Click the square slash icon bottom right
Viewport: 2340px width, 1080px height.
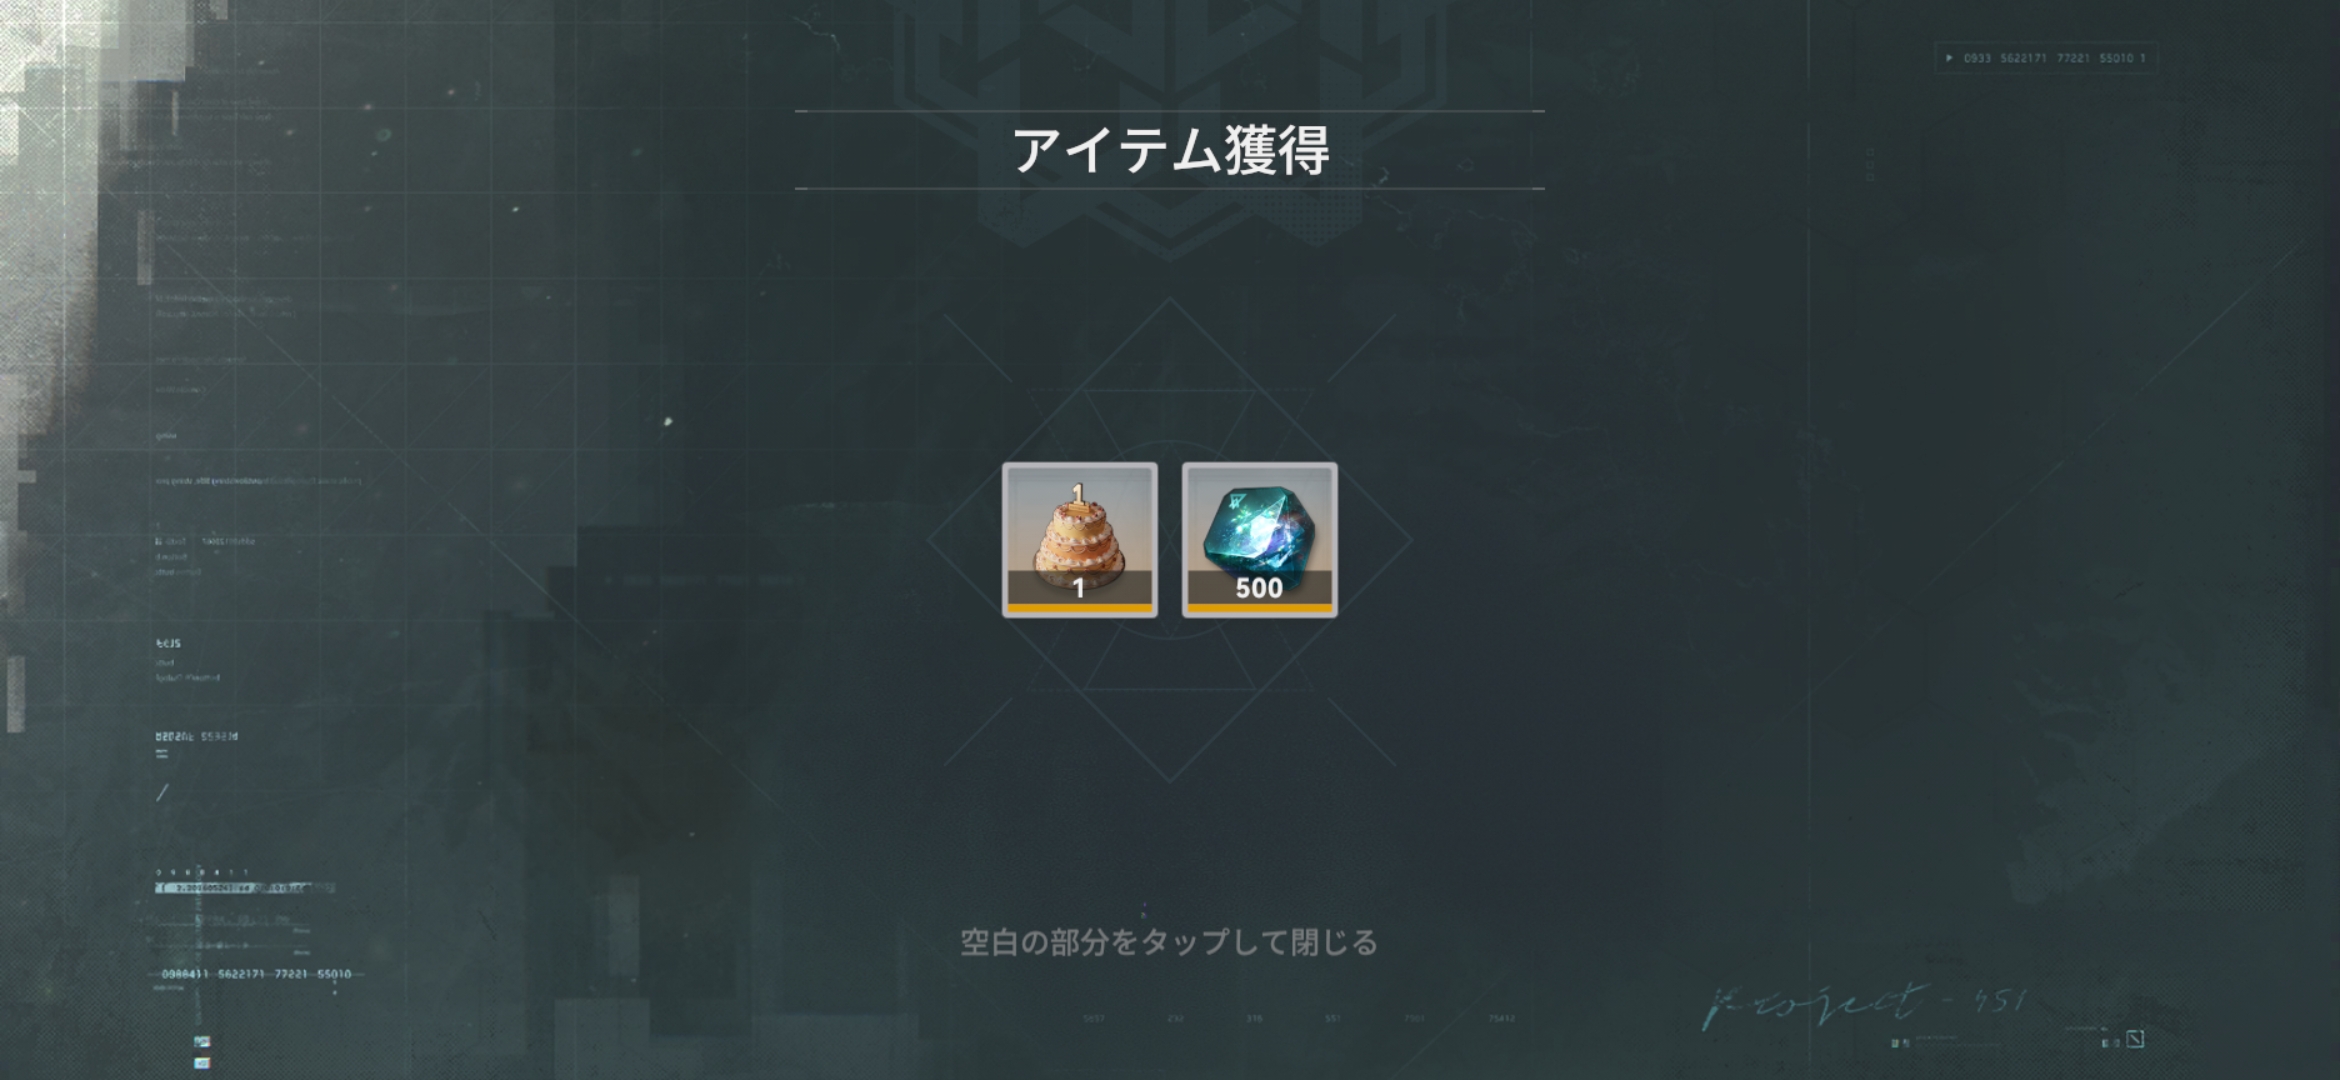[x=2135, y=1039]
